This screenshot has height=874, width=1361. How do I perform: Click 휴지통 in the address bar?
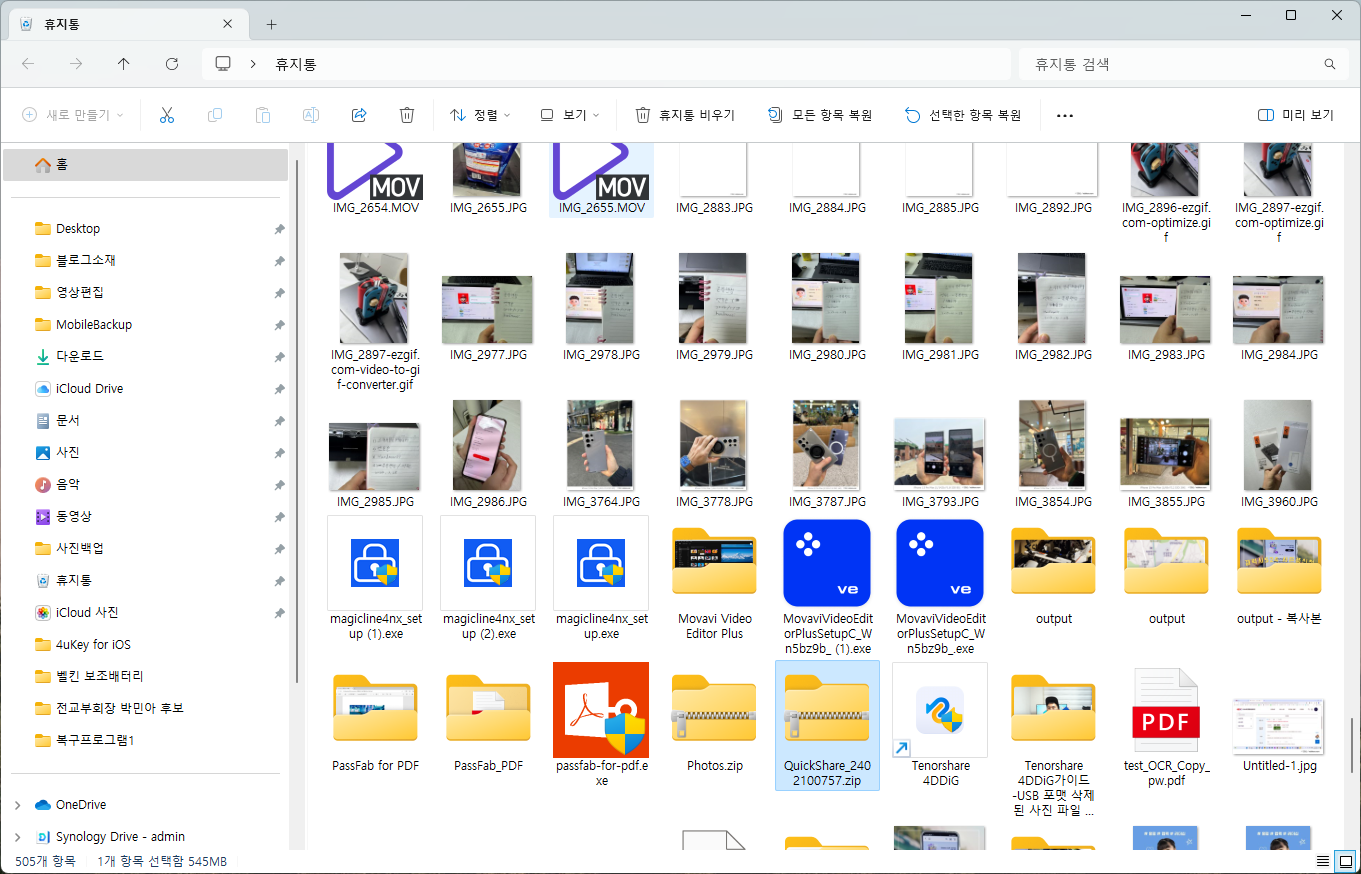click(x=296, y=64)
